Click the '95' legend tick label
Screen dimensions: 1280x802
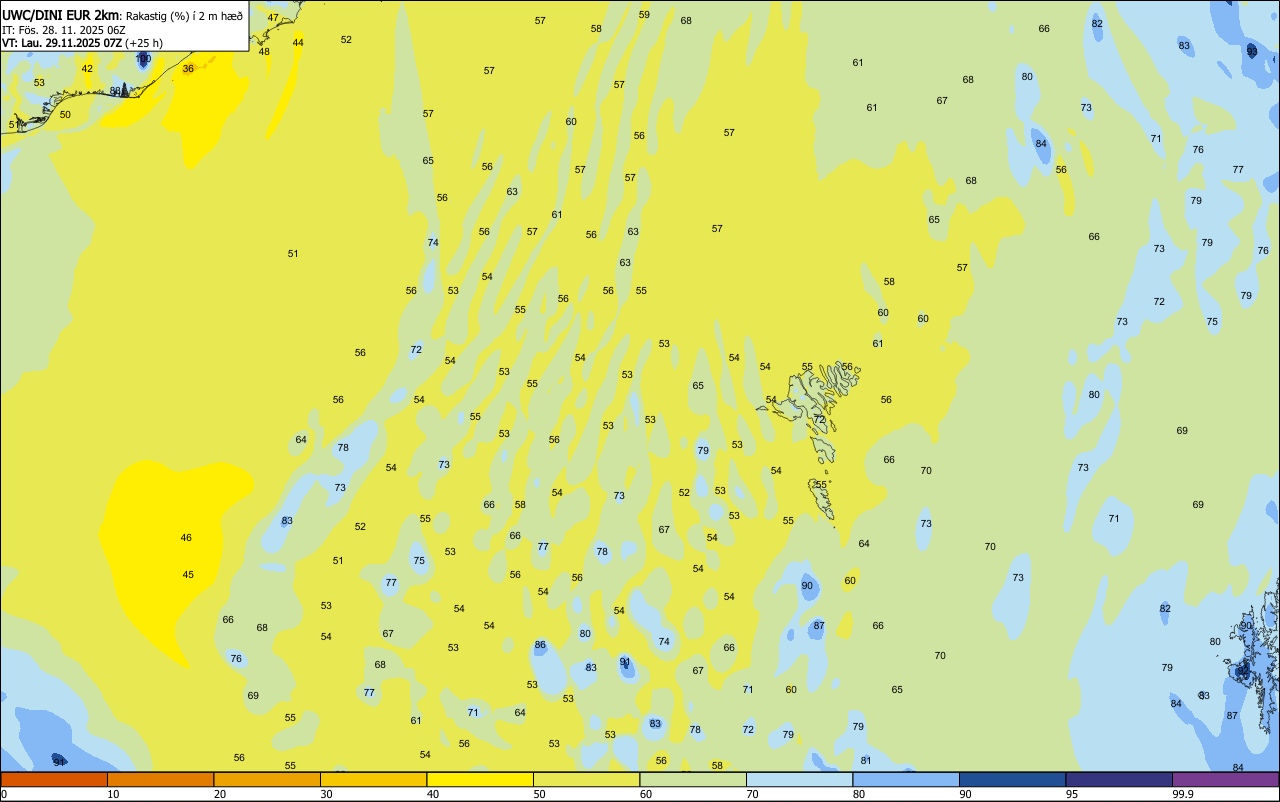[x=1071, y=794]
